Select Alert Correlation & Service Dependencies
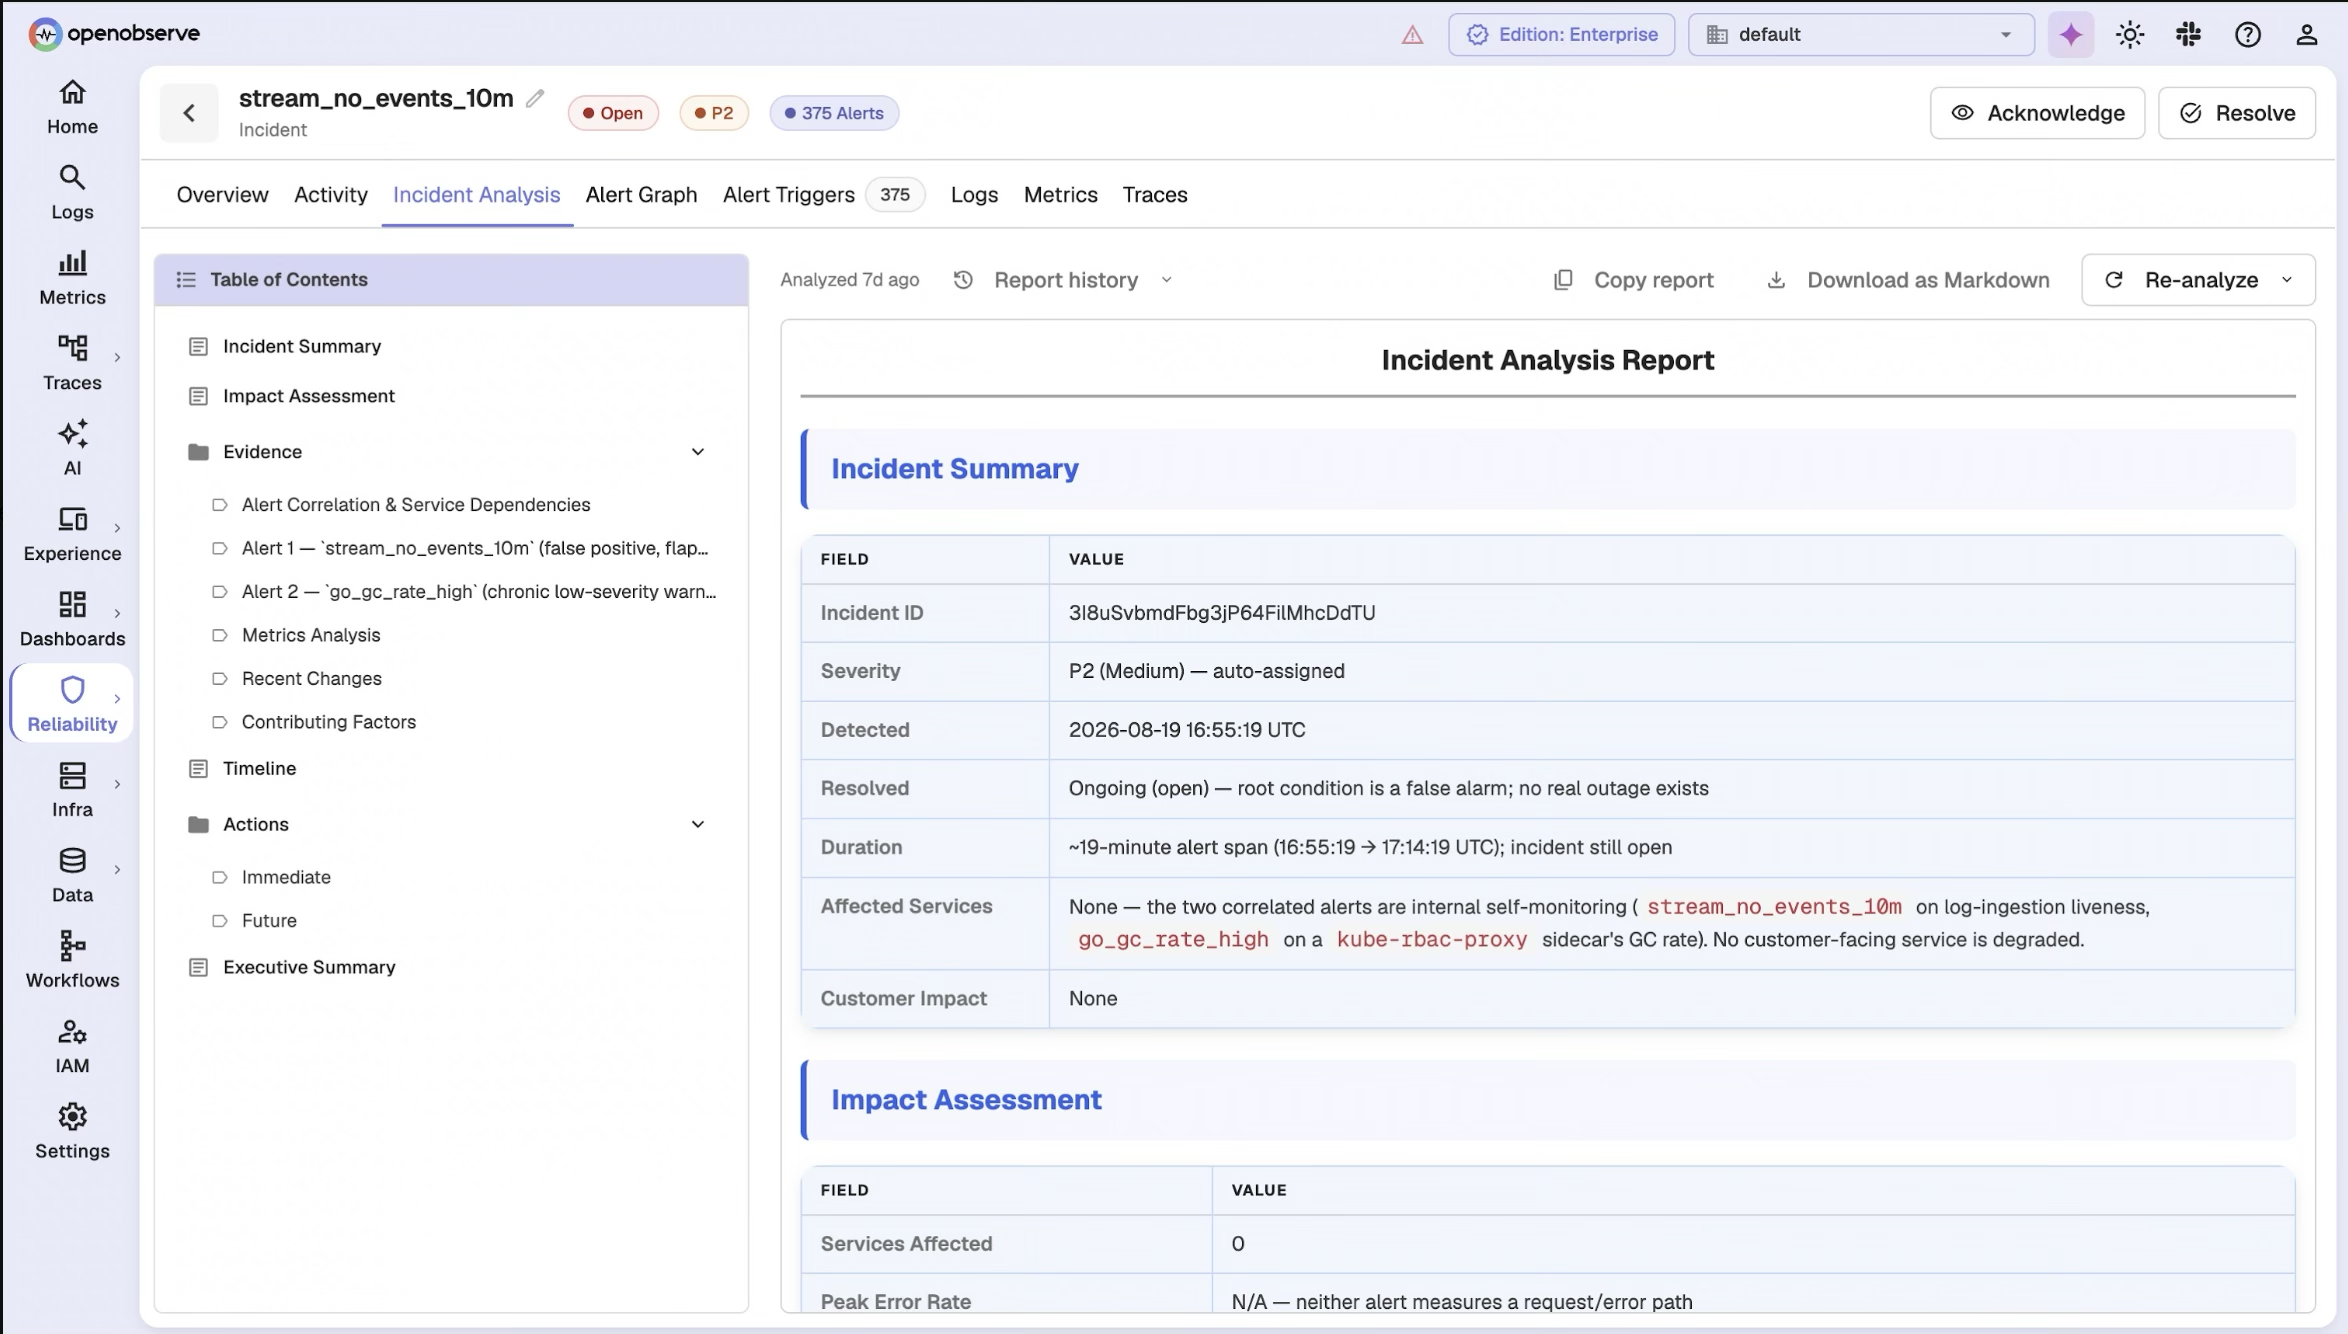Viewport: 2348px width, 1334px height. pyautogui.click(x=416, y=505)
